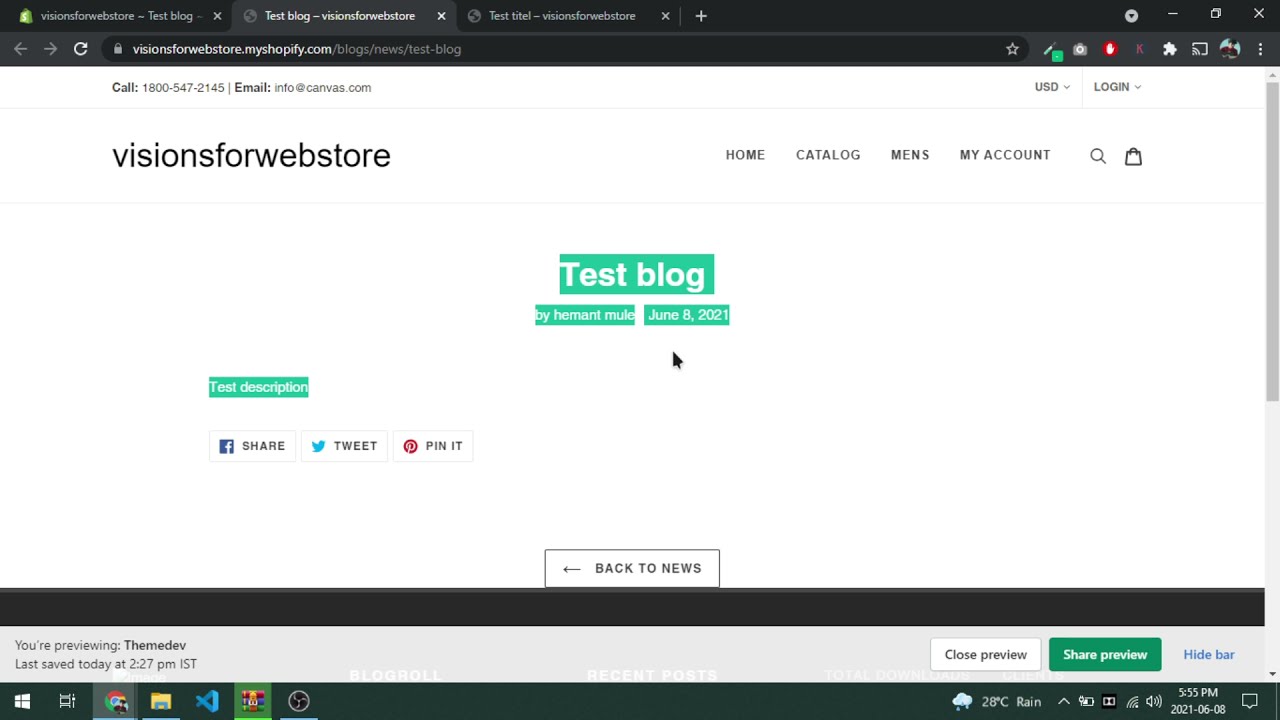Open a new browser tab

701,16
